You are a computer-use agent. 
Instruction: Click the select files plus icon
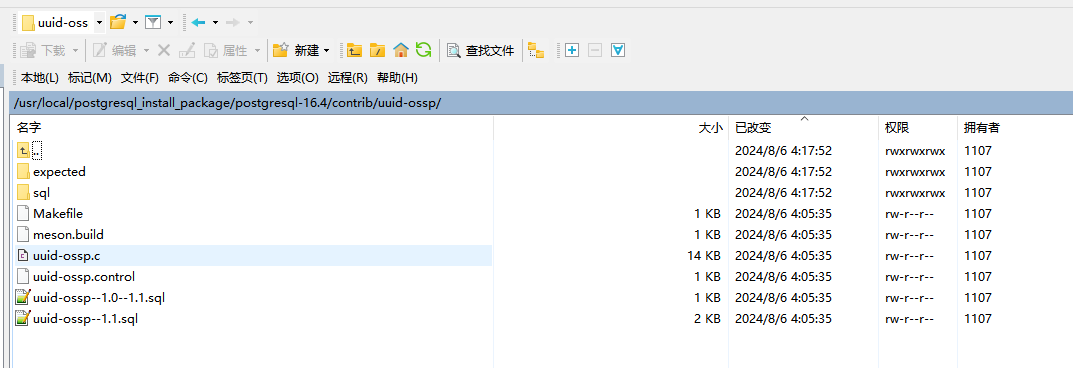click(572, 50)
